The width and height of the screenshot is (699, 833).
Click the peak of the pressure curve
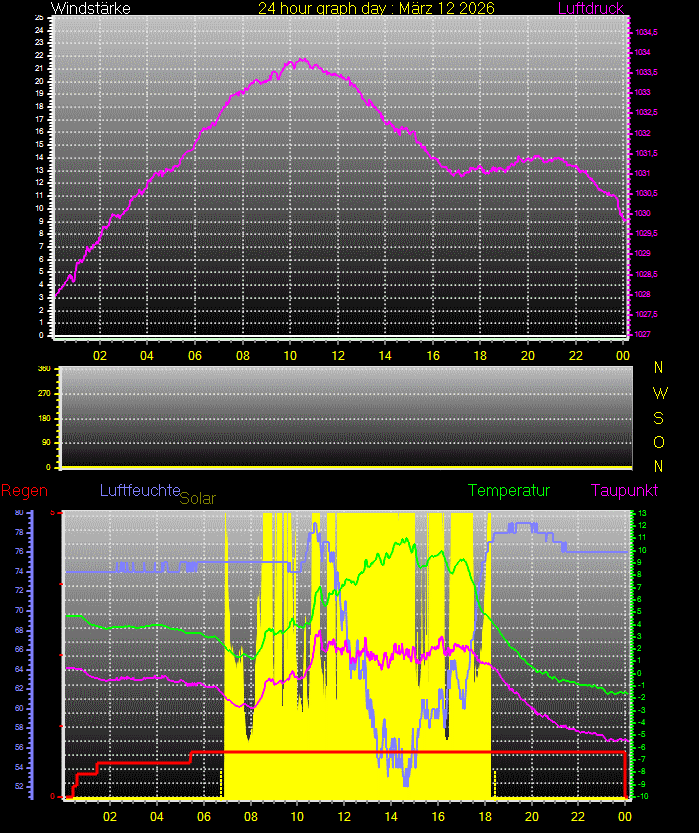302,60
